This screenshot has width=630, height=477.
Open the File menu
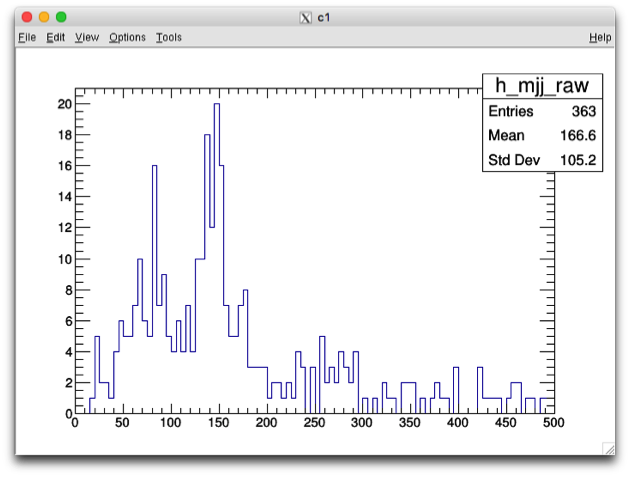click(27, 37)
